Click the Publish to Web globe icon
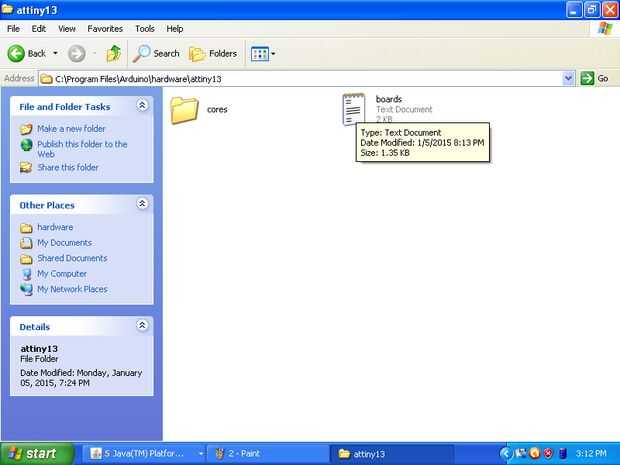 click(26, 145)
